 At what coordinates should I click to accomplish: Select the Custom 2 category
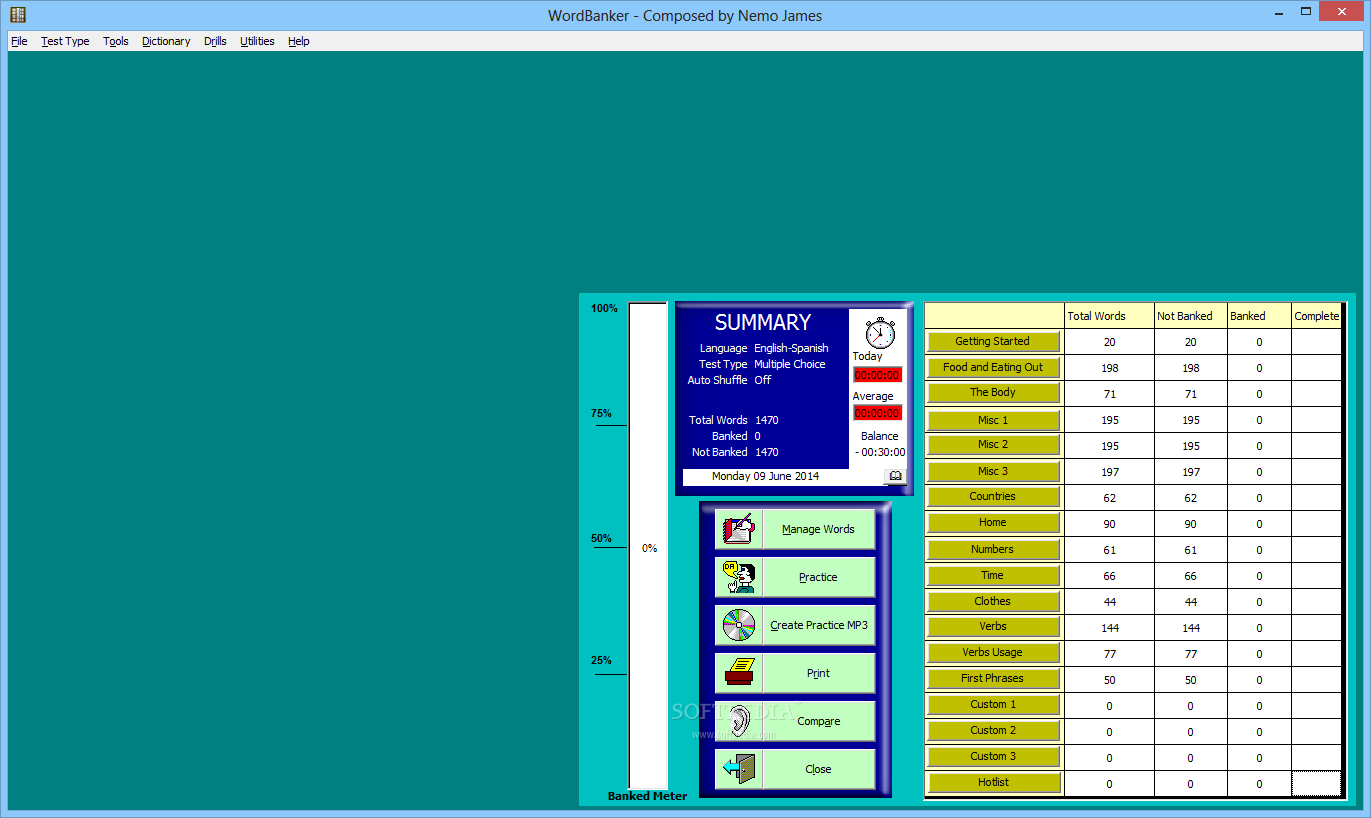(x=993, y=731)
